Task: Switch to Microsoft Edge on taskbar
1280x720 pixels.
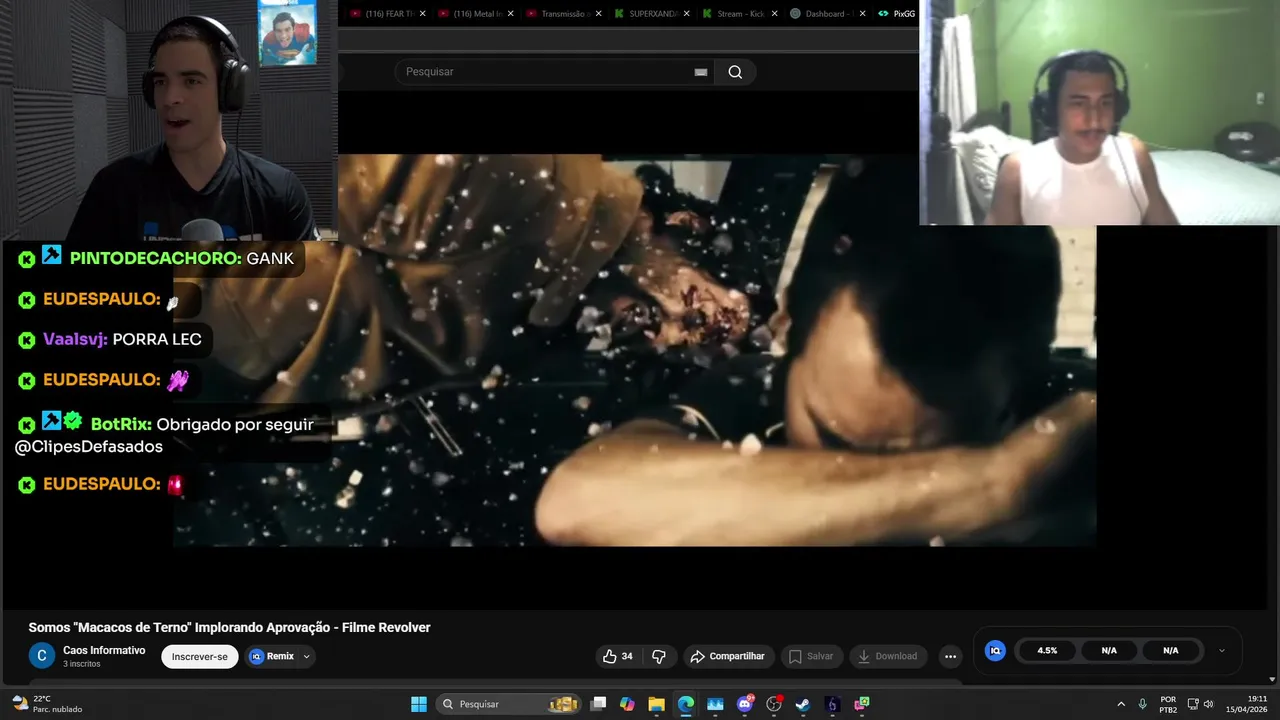Action: (686, 704)
